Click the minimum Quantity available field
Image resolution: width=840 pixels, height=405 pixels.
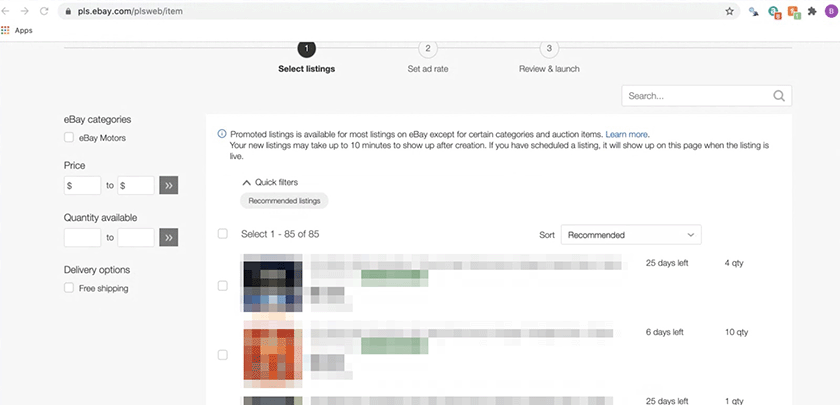point(82,237)
